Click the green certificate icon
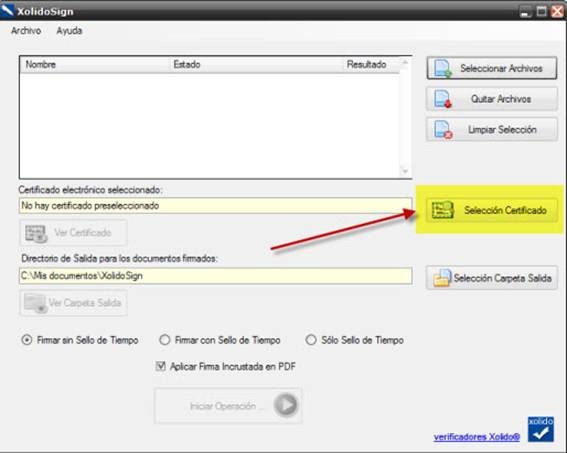Screen dimensions: 567x453 [x=443, y=210]
